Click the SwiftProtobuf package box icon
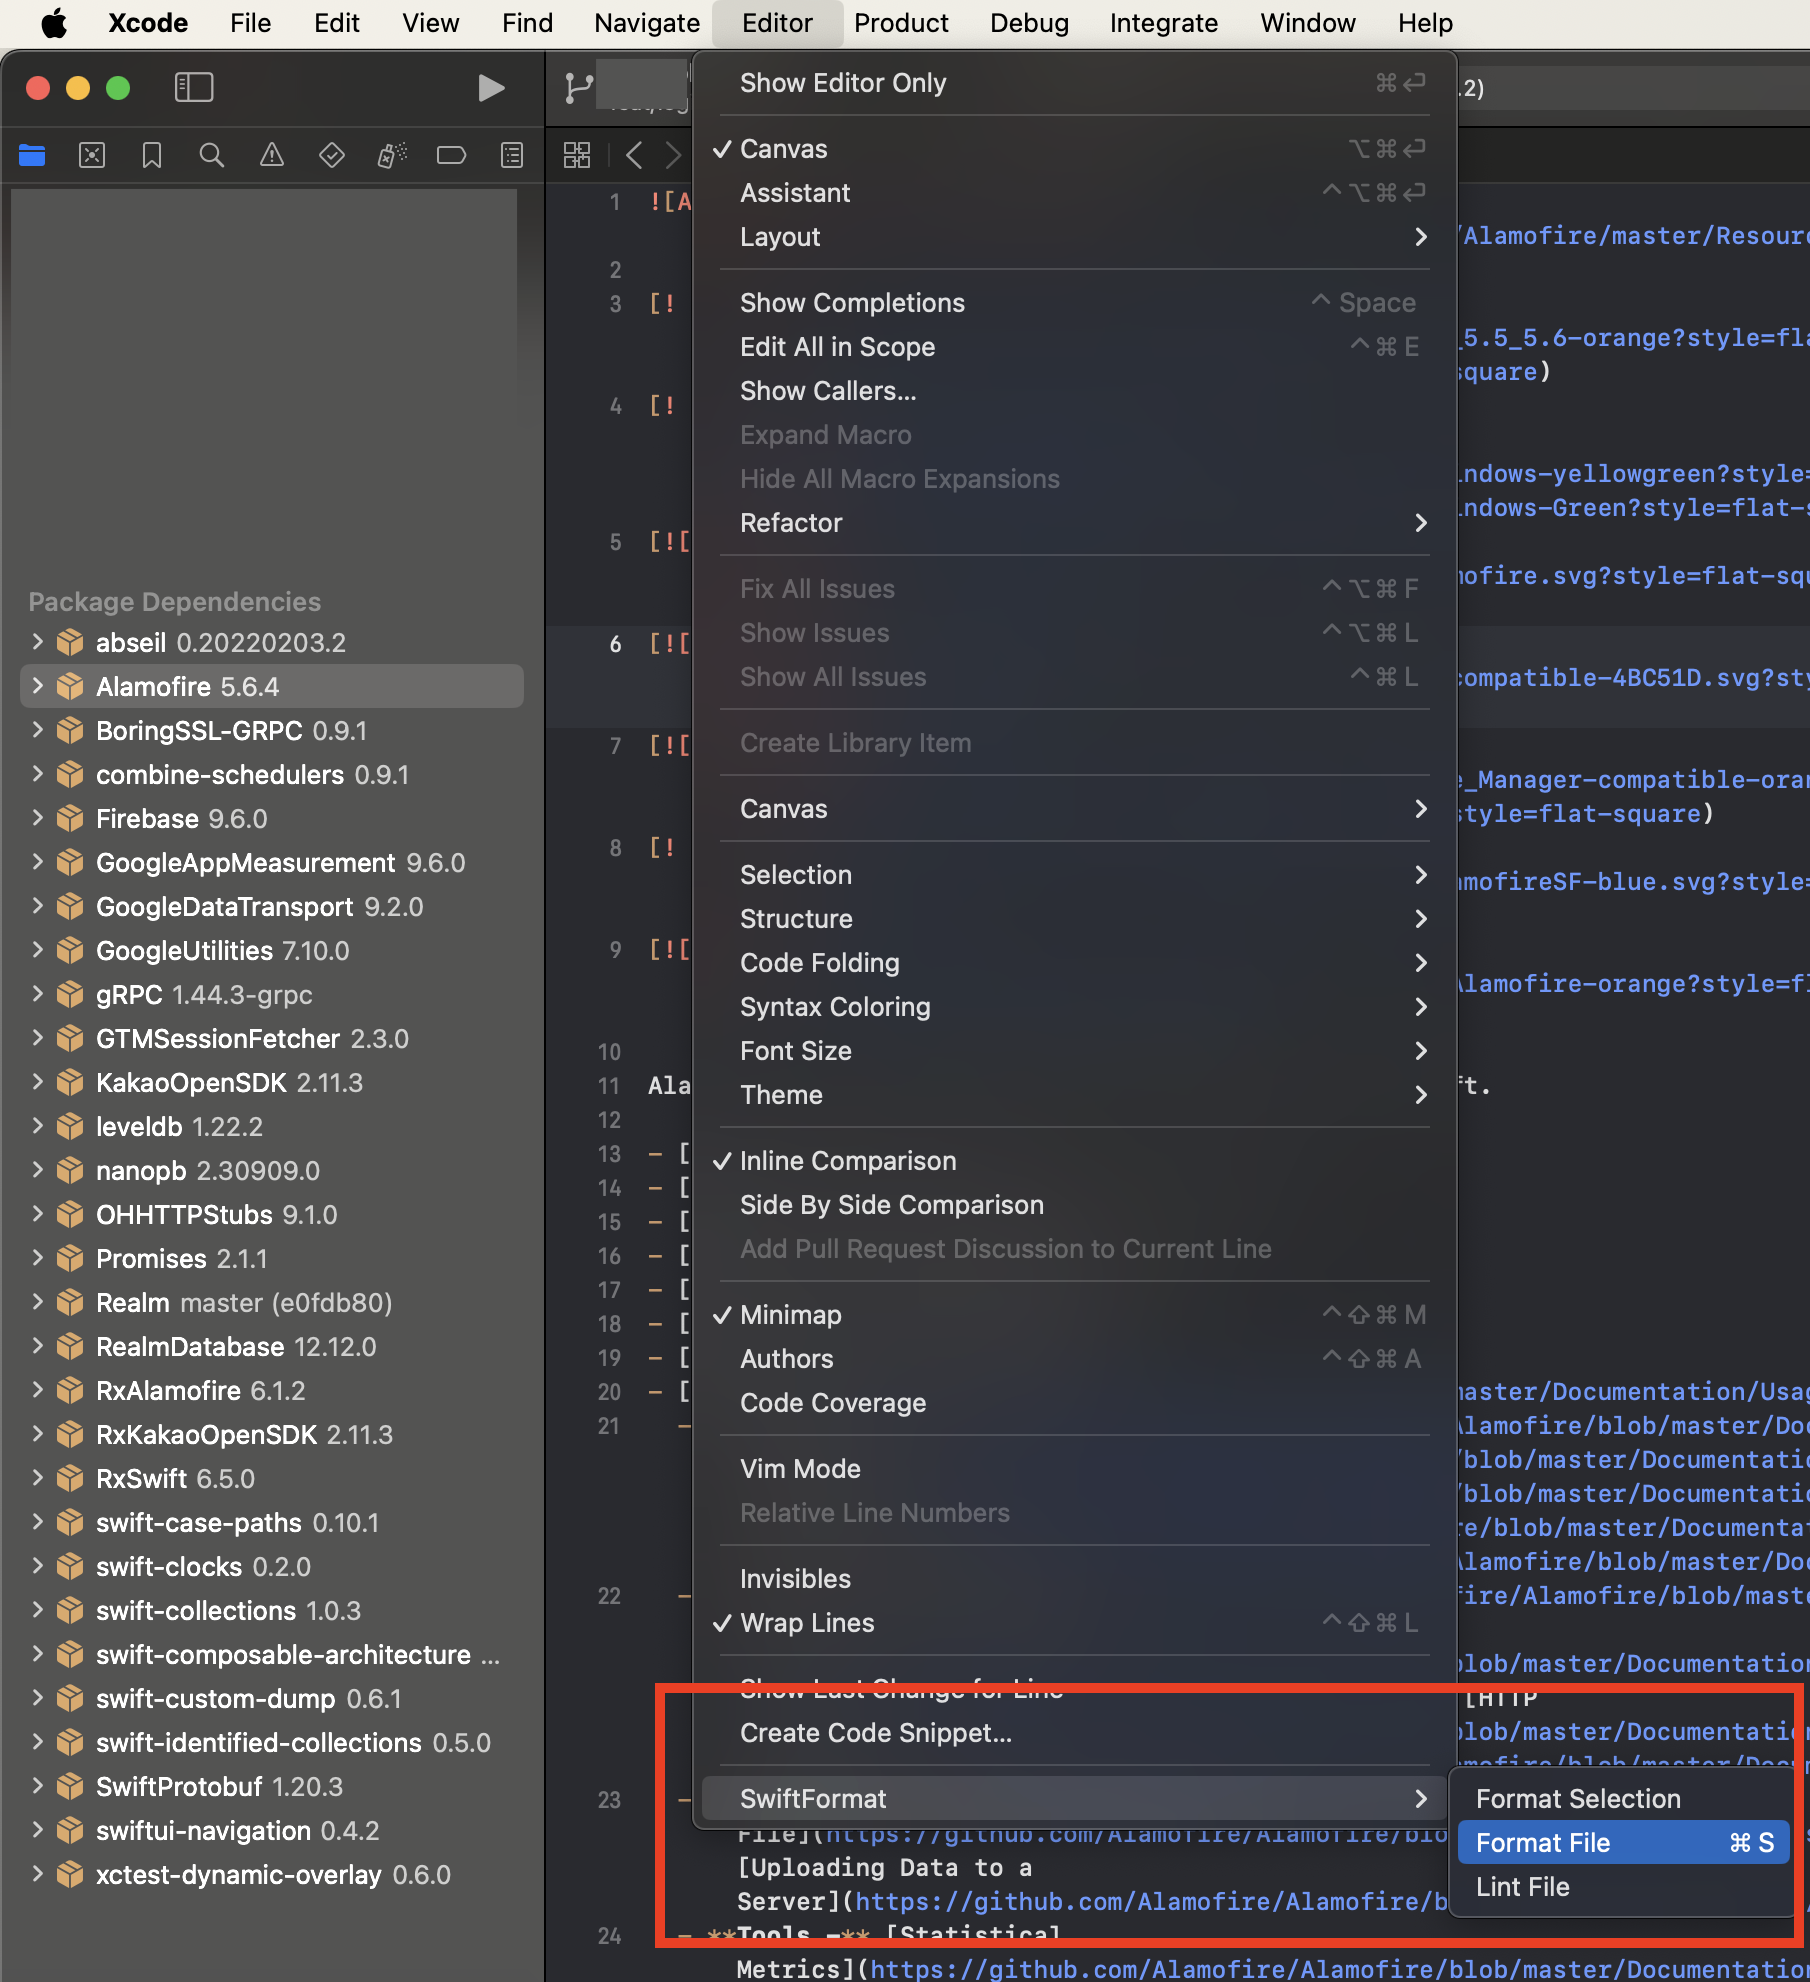 point(70,1787)
